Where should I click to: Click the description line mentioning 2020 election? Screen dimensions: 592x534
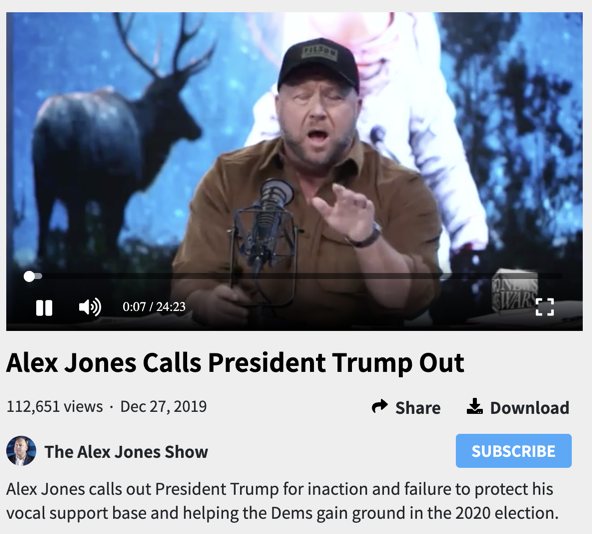click(x=282, y=513)
